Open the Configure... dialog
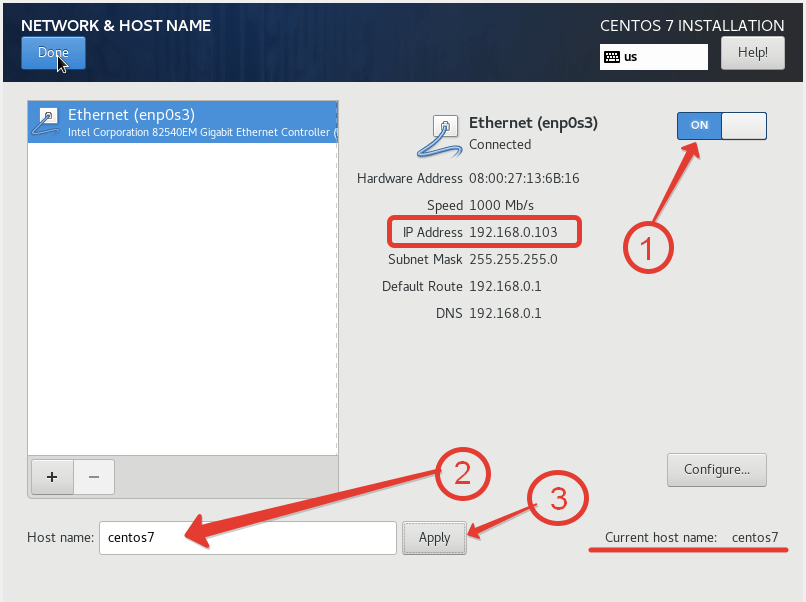Screen dimensions: 806x602 coord(716,469)
